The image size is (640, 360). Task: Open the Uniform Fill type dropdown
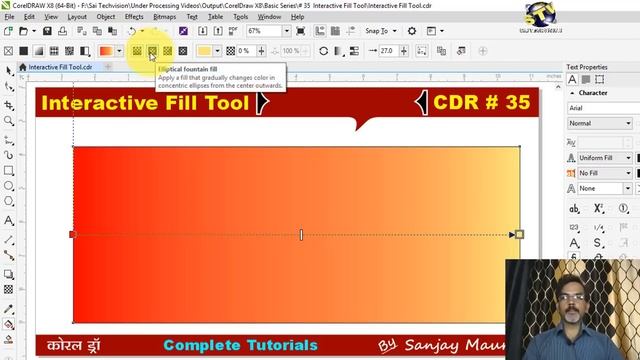click(x=605, y=158)
